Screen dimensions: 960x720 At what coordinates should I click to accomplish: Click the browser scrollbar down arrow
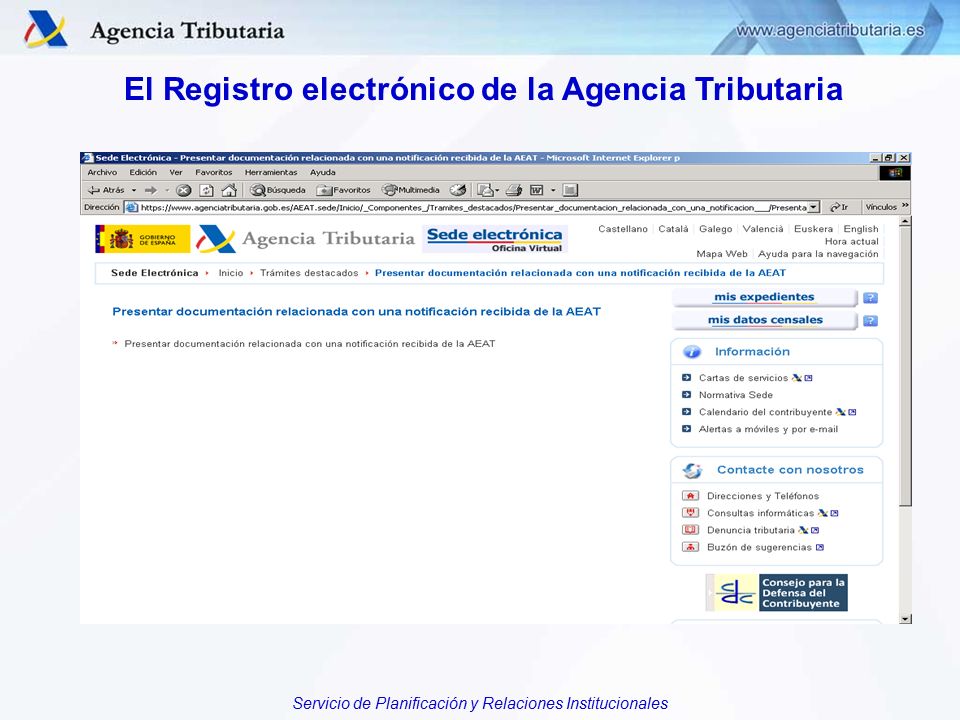tap(906, 619)
